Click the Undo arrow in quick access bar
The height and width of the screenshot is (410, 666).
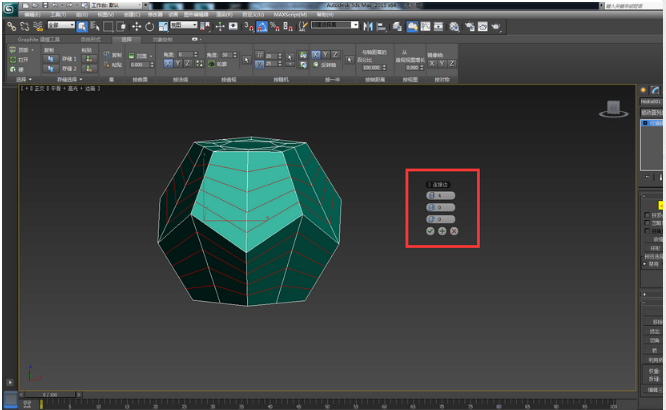pyautogui.click(x=56, y=6)
